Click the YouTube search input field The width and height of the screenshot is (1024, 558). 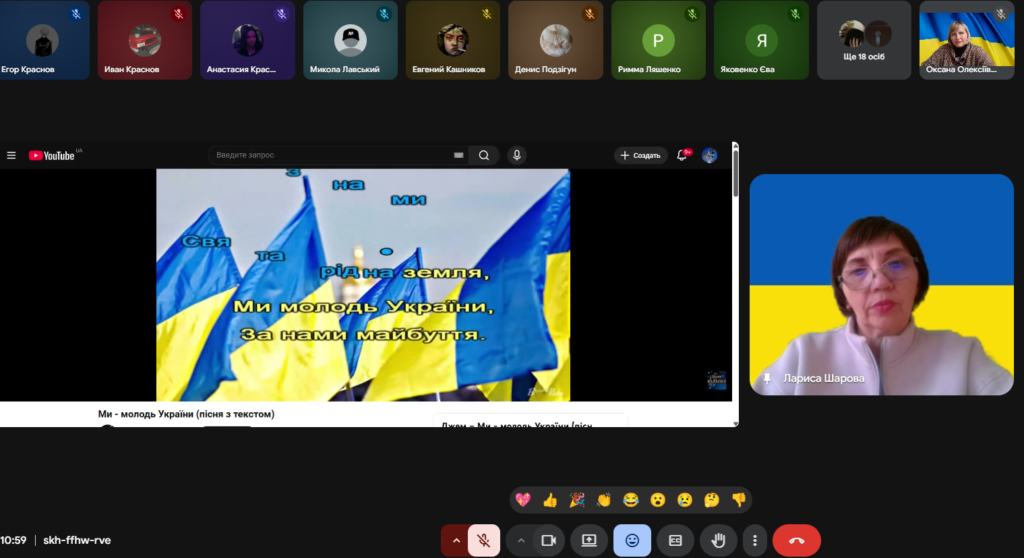(x=330, y=155)
